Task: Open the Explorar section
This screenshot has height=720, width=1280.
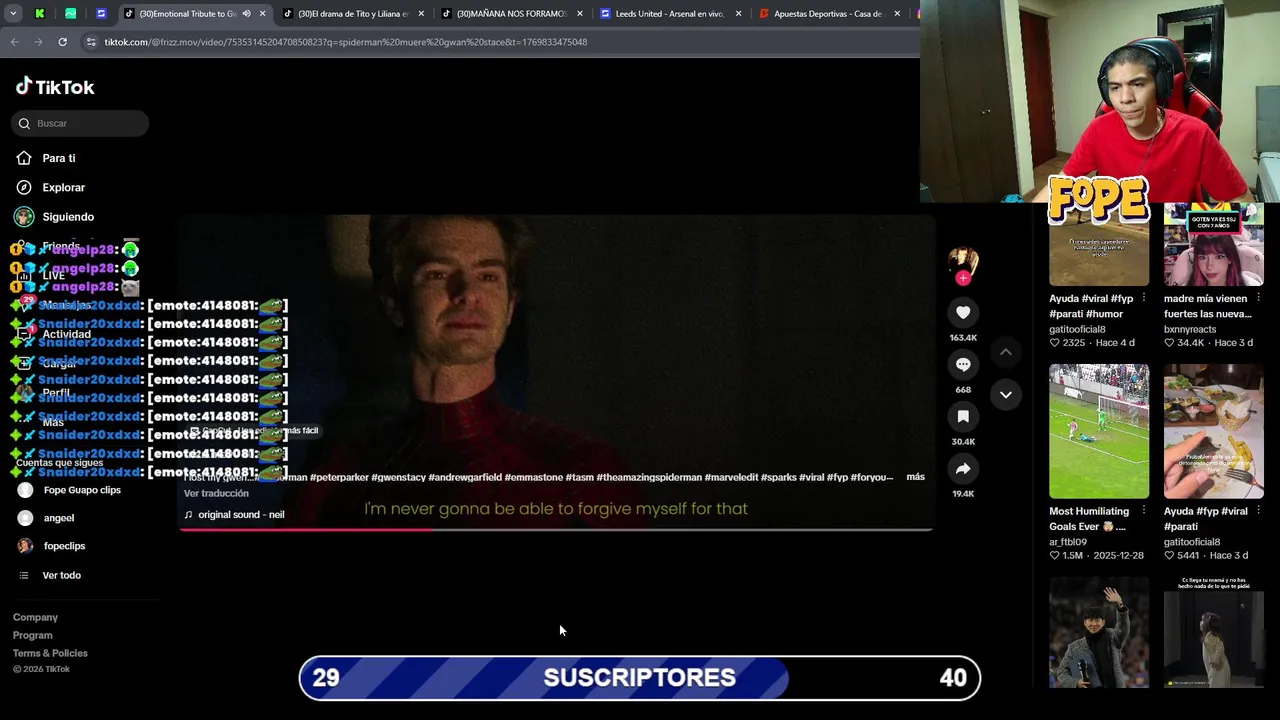Action: click(63, 187)
